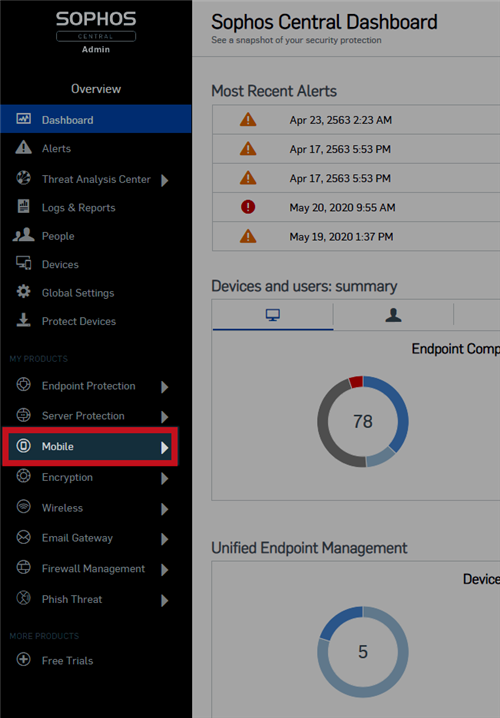Expand the Threat Analysis Center submenu arrow
Screen dimensions: 500x718
pos(165,180)
